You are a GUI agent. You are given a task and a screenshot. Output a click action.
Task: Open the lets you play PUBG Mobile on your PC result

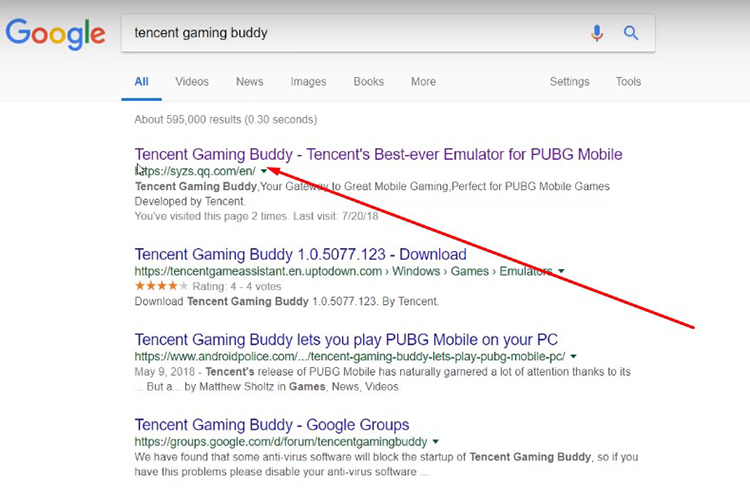346,339
